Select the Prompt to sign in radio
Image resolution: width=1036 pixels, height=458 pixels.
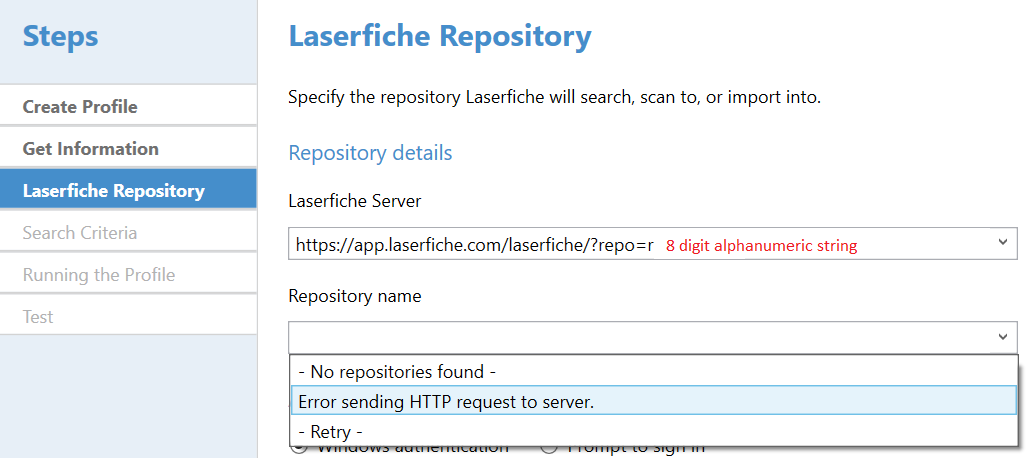click(549, 449)
